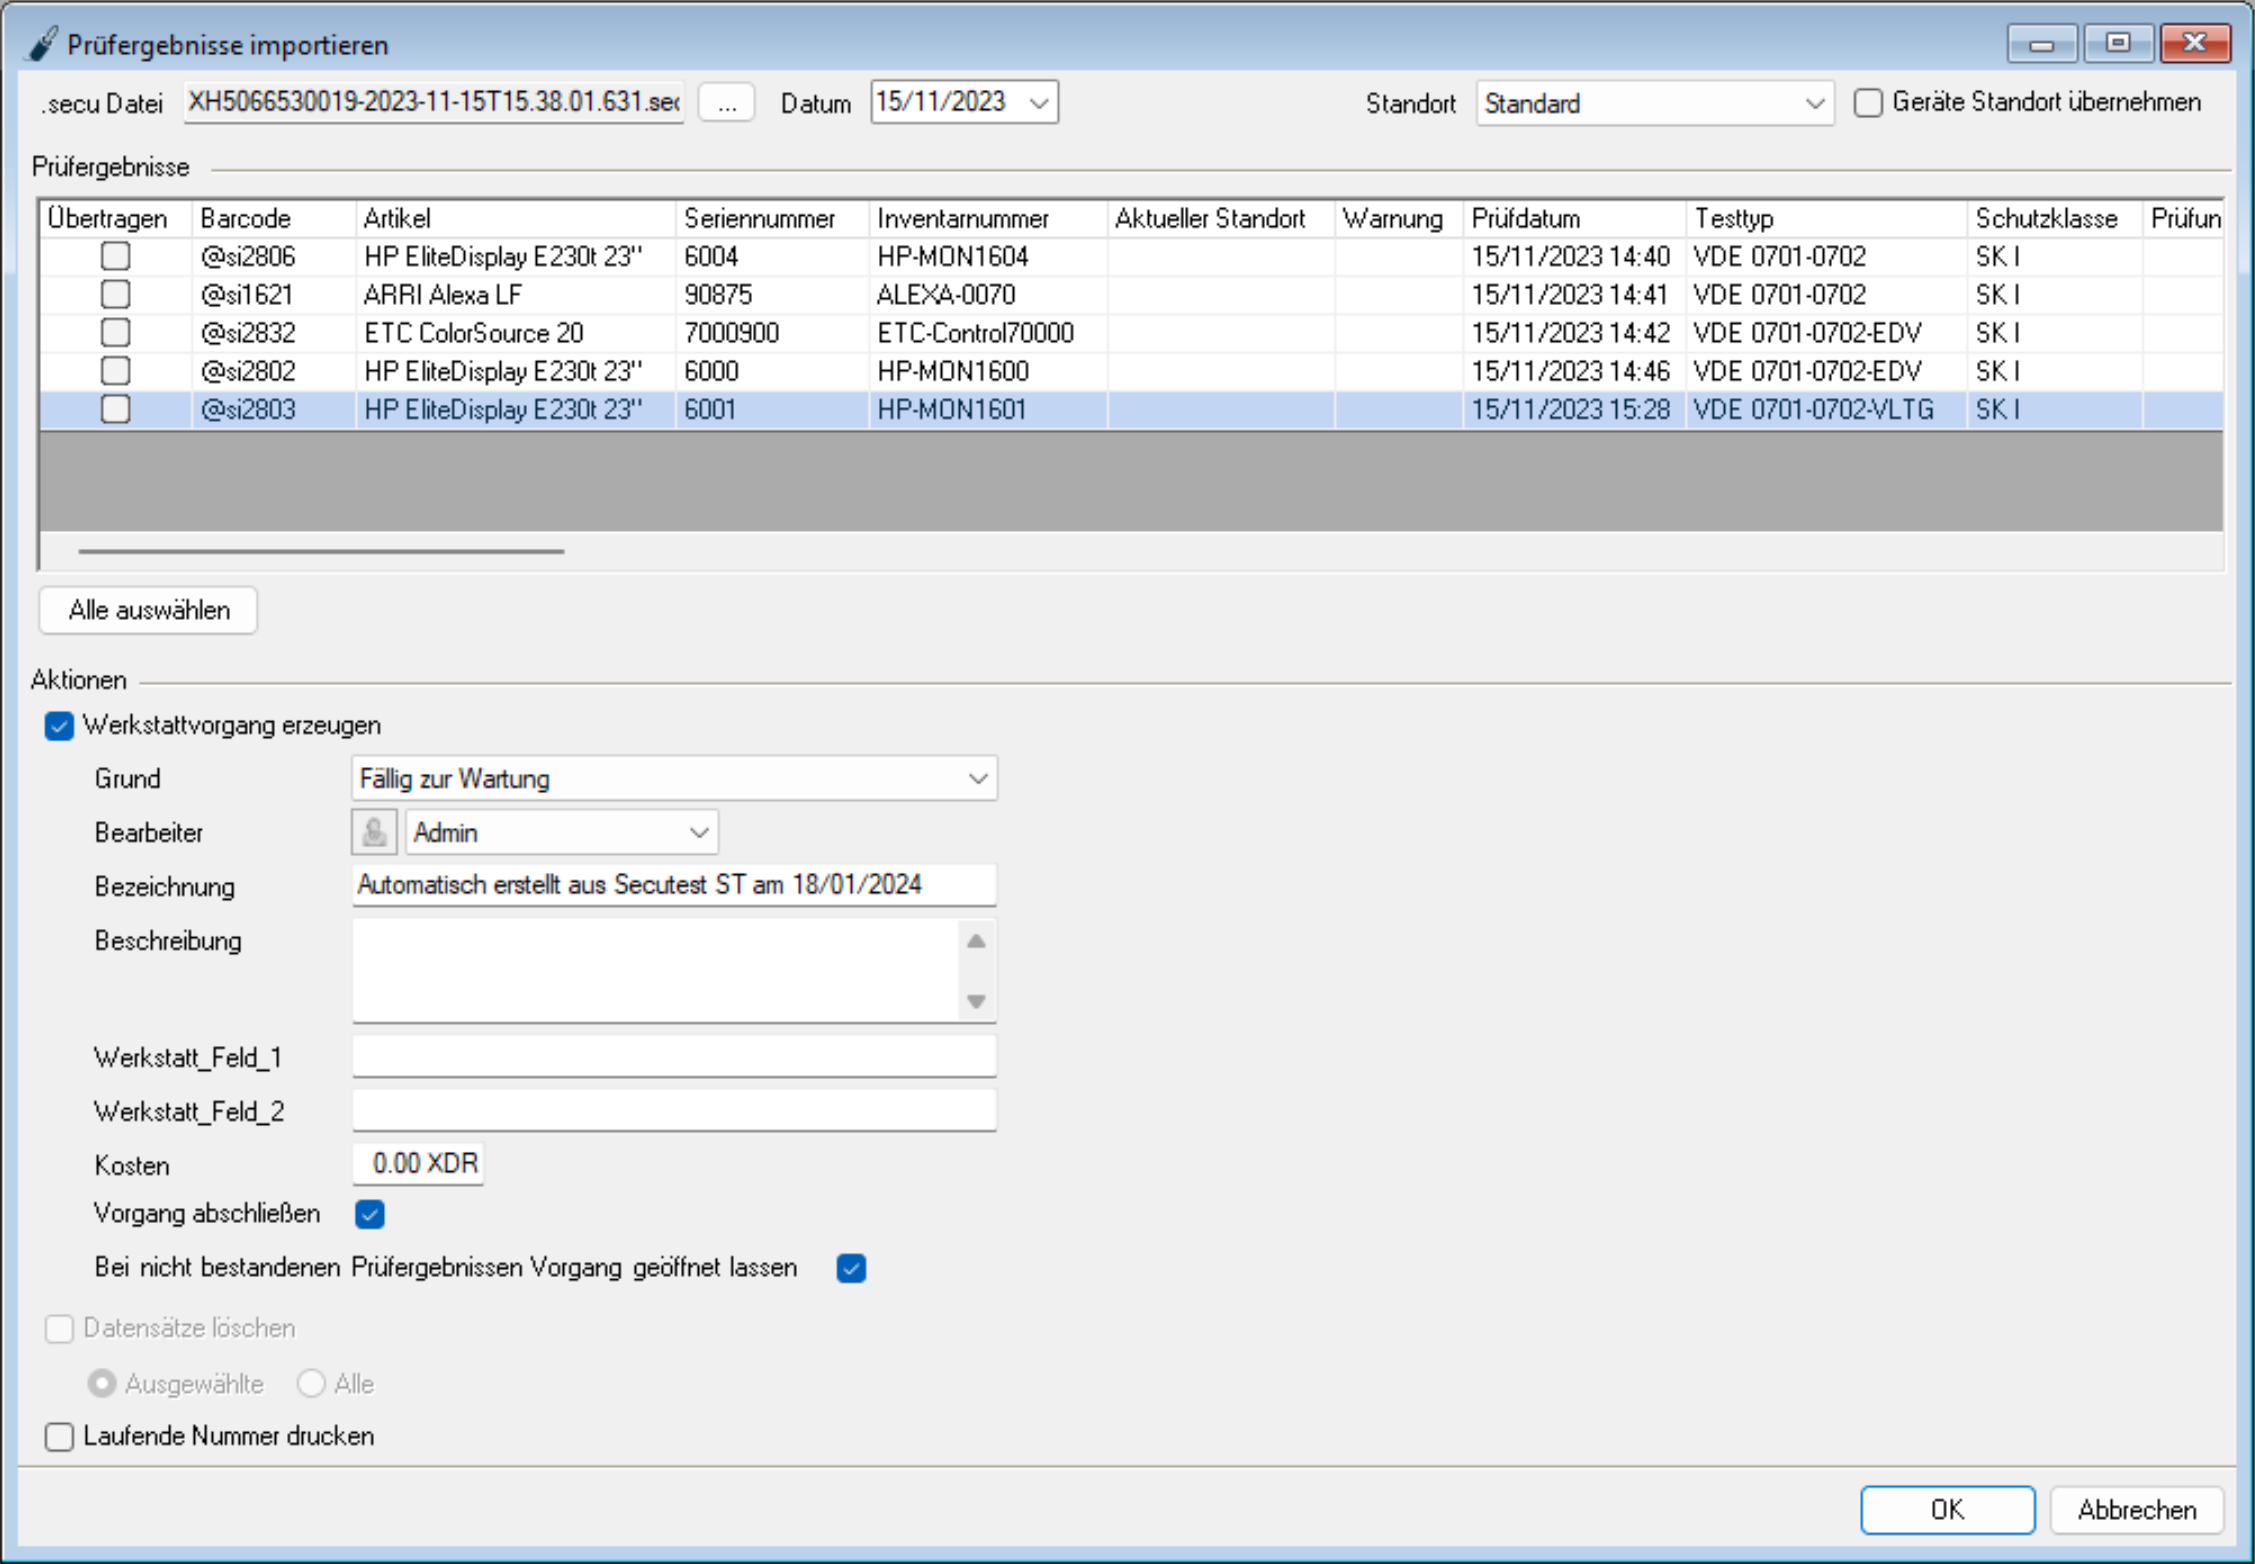This screenshot has height=1564, width=2255.
Task: Open the Bearbeiter Admin dropdown
Action: click(698, 833)
